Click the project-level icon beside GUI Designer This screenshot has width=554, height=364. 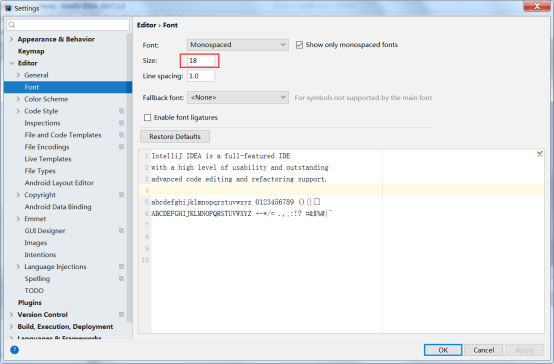tap(121, 231)
